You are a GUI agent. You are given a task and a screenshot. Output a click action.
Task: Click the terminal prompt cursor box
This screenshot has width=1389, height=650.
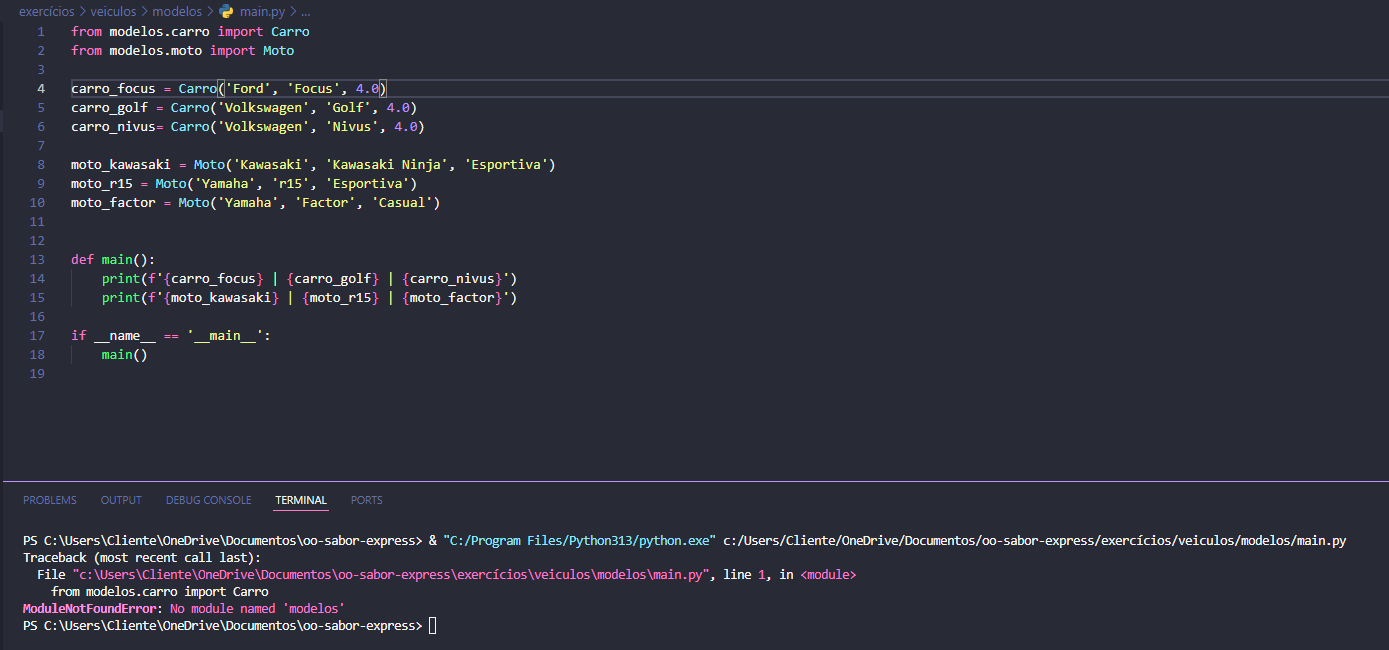[432, 626]
